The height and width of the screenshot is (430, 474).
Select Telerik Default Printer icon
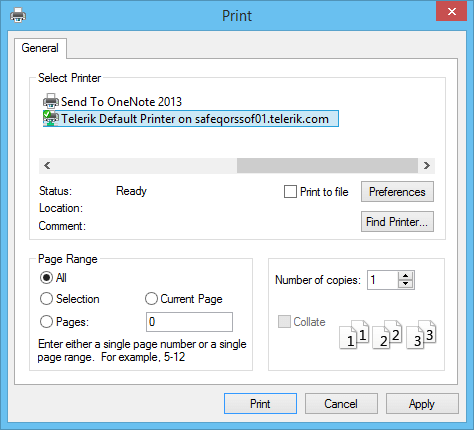click(51, 118)
